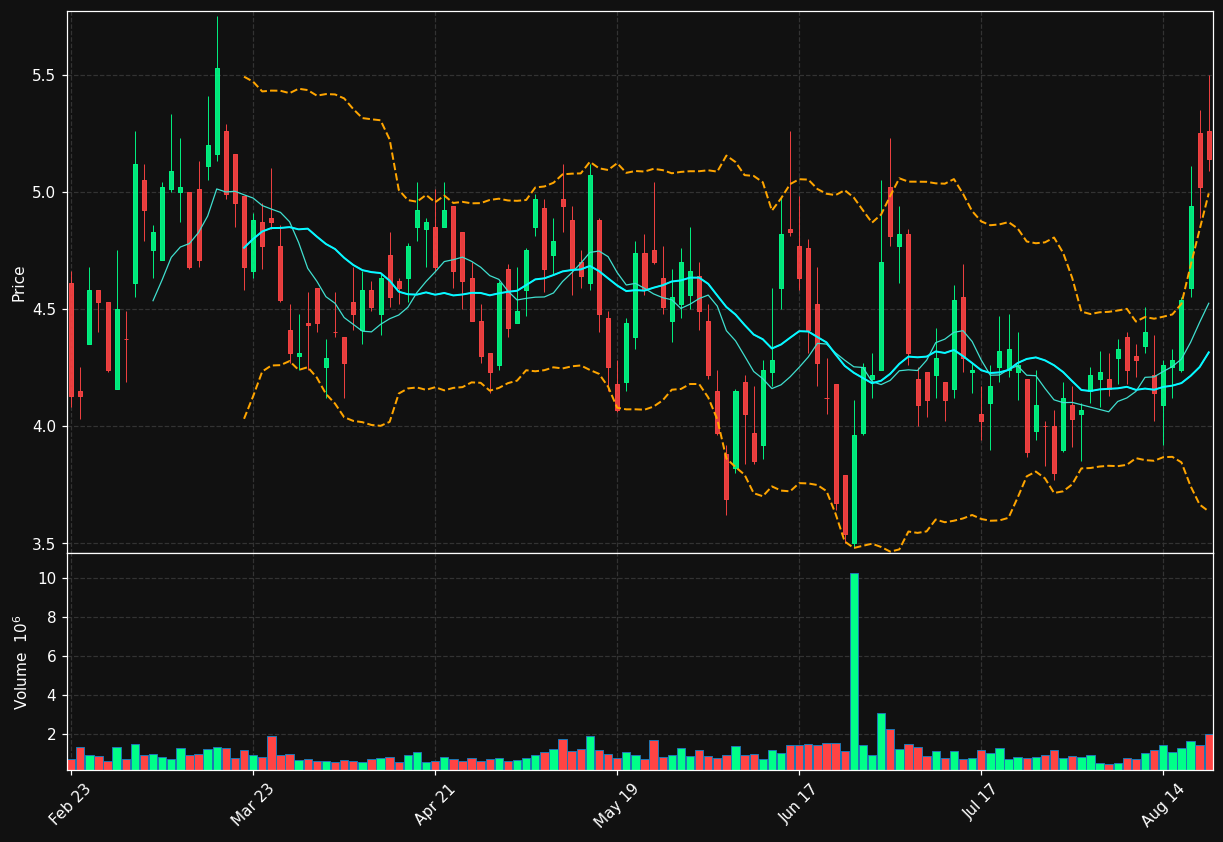Click the tallest green candle peaking above 5.5
Image resolution: width=1223 pixels, height=842 pixels.
tap(217, 111)
